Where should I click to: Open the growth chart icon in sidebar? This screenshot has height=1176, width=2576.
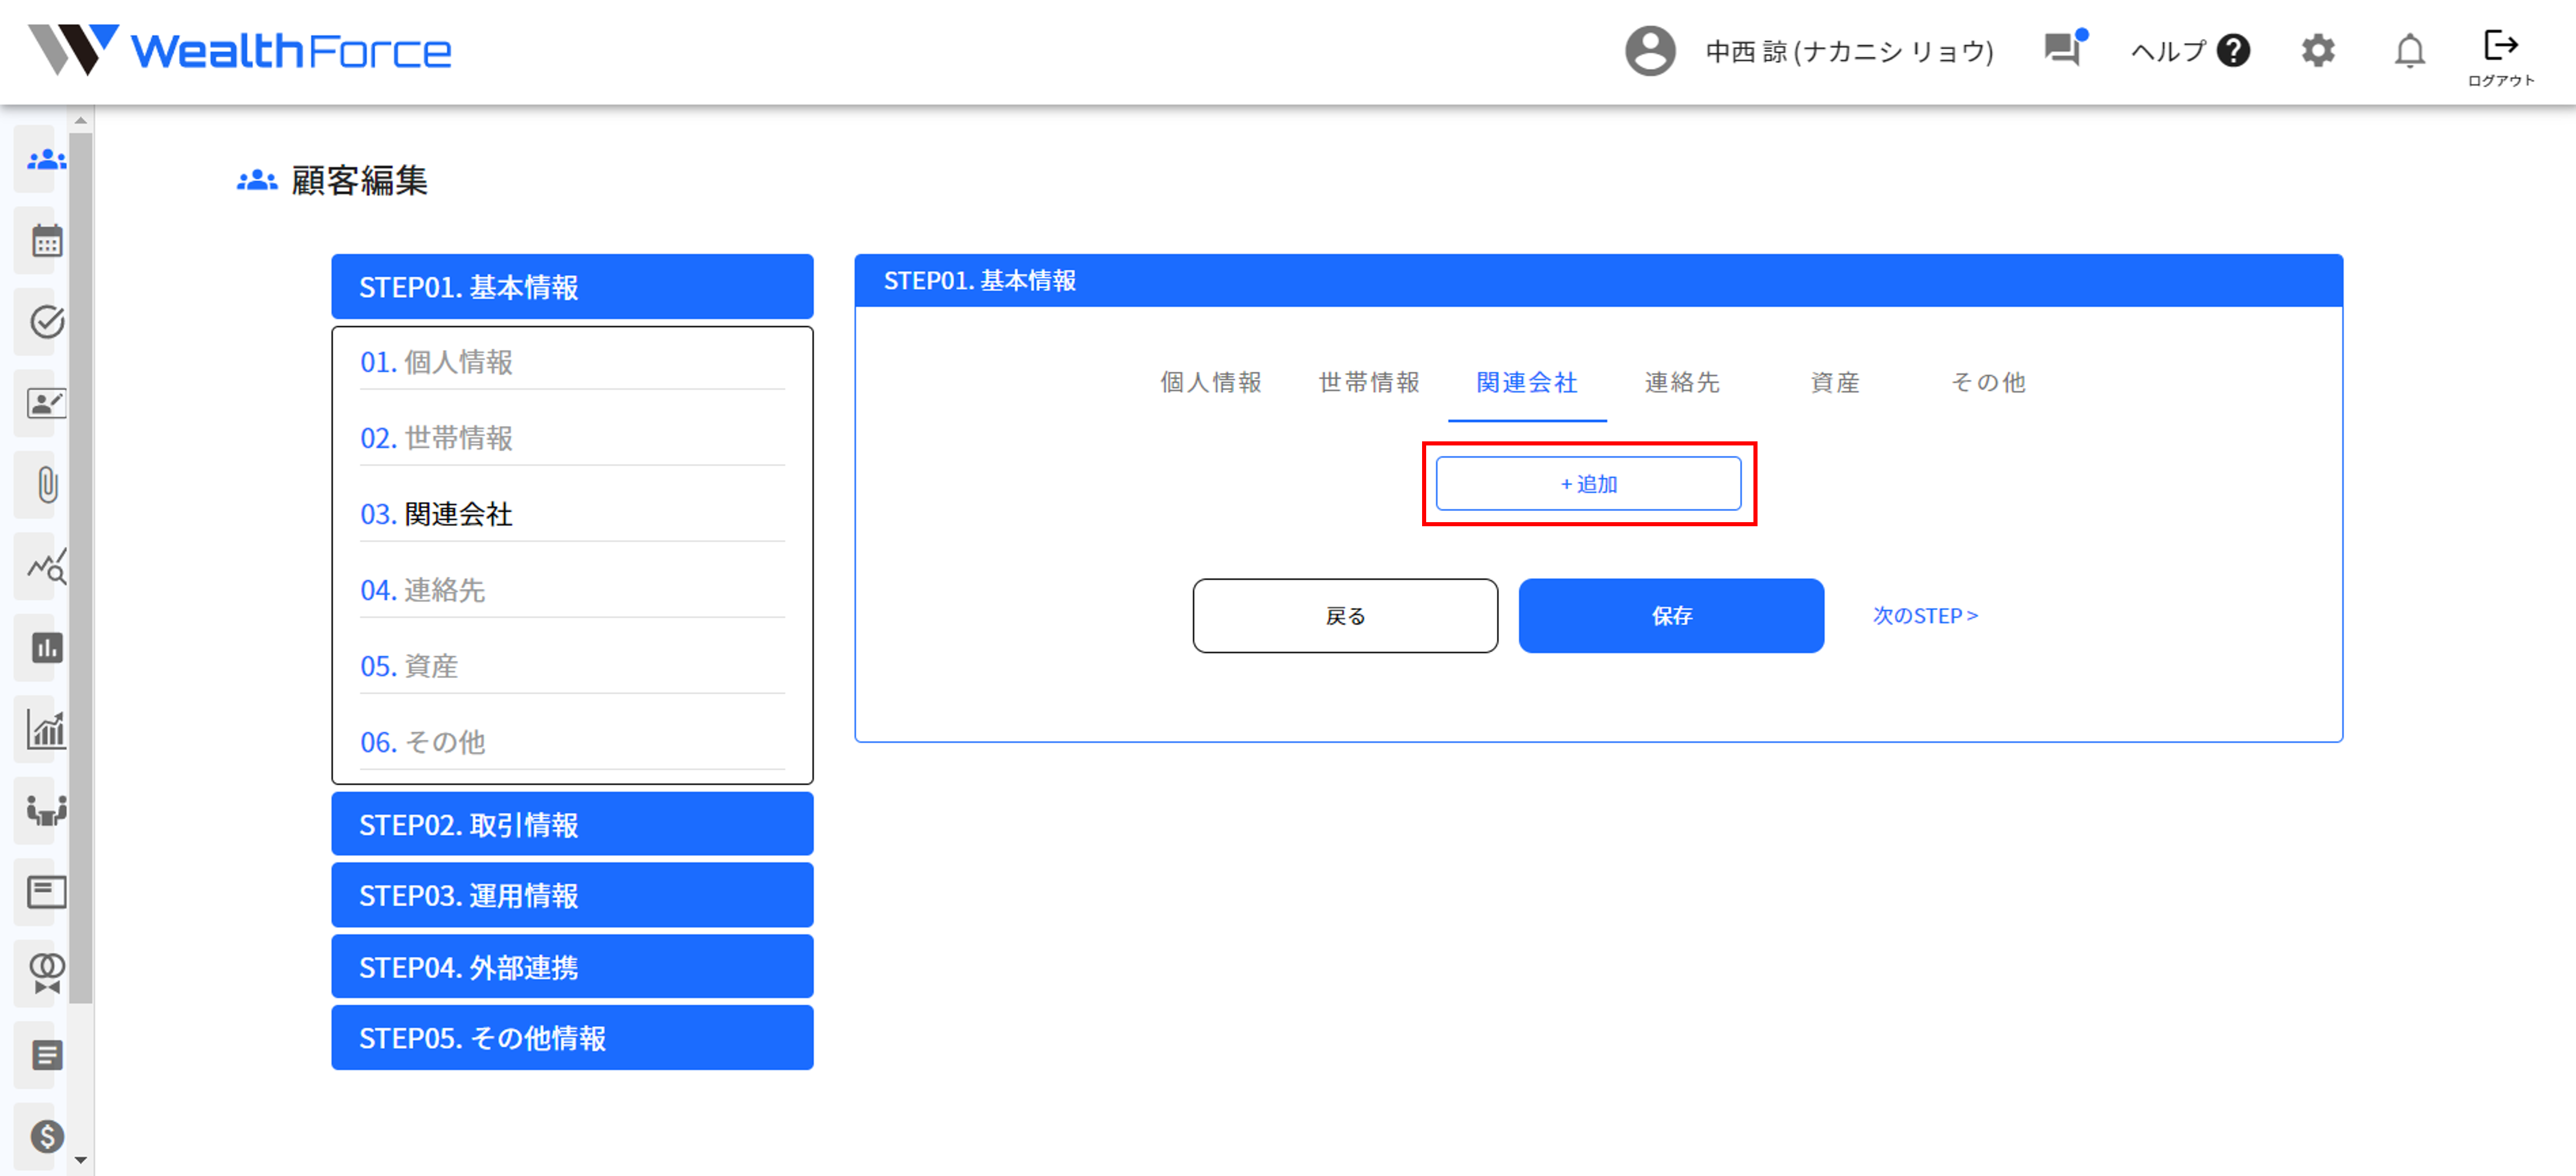click(x=46, y=729)
